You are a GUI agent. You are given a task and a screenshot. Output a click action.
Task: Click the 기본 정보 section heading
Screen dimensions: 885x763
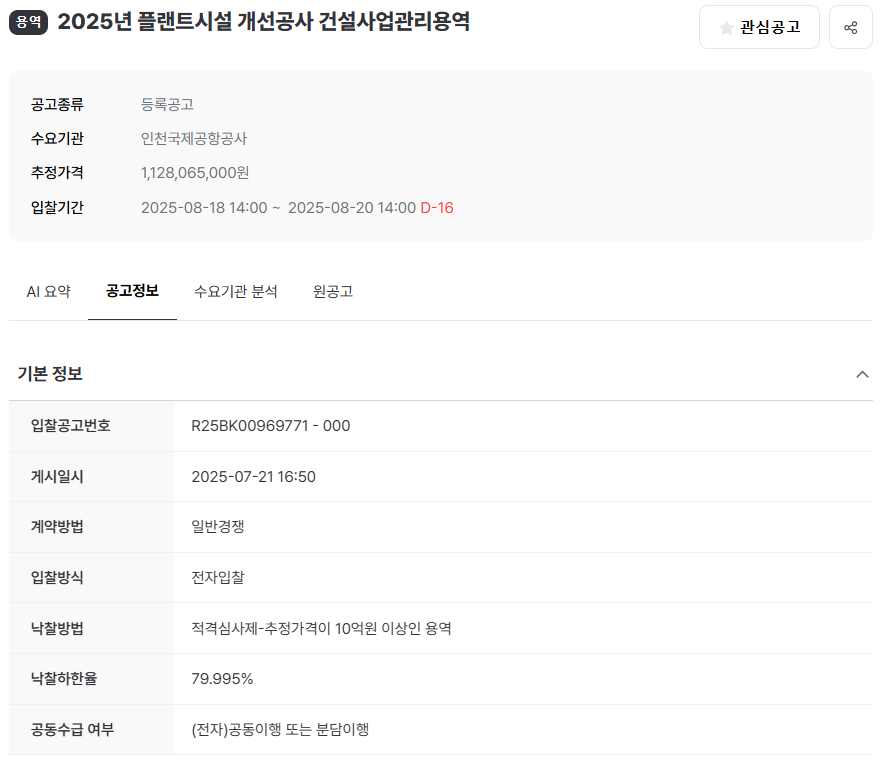50,374
